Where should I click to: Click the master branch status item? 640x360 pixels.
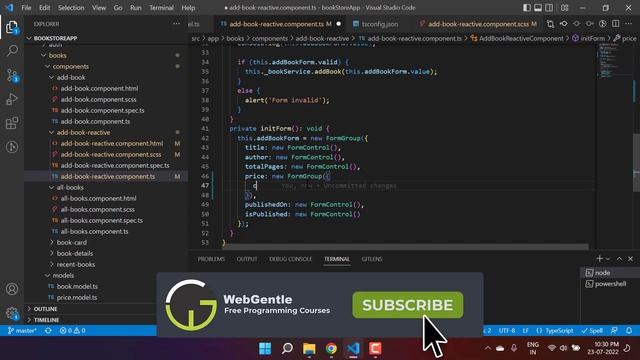point(22,331)
